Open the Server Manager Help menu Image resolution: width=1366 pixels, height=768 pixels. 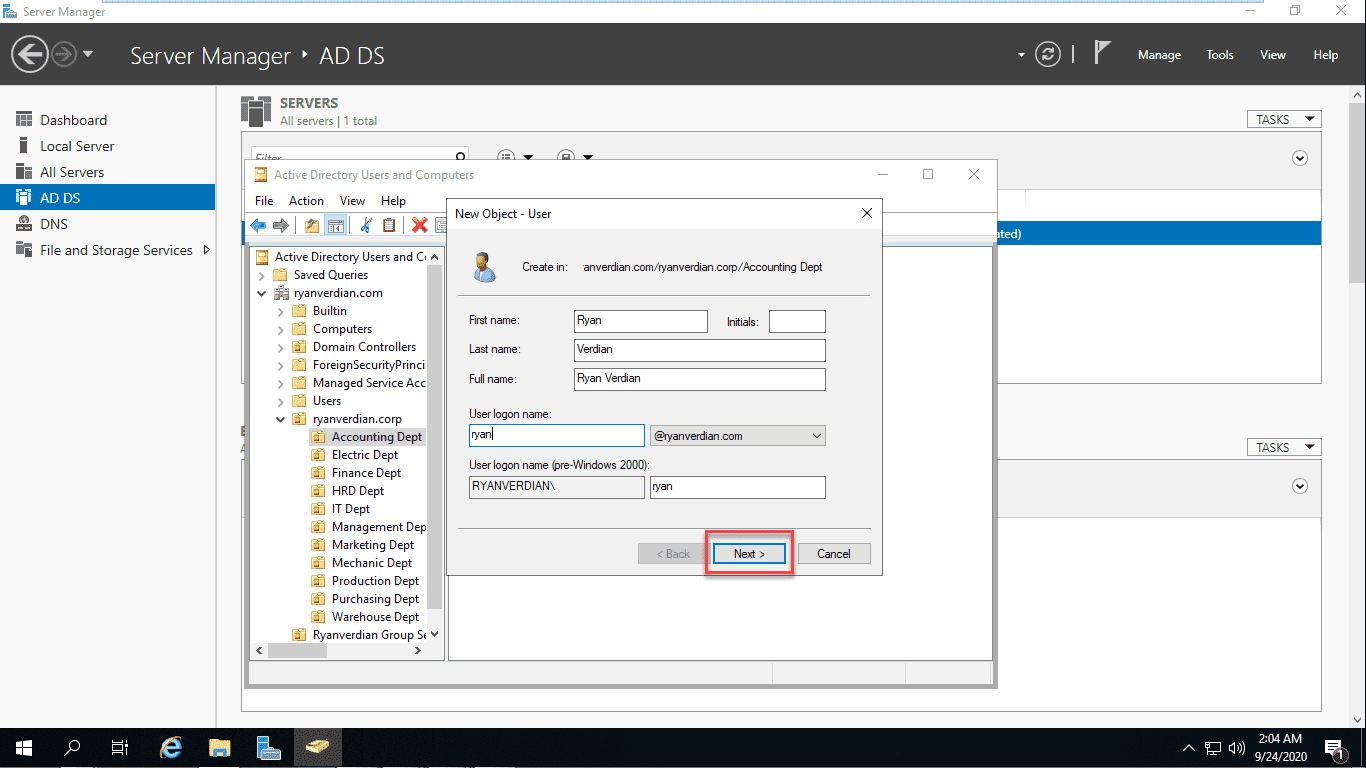(1326, 55)
